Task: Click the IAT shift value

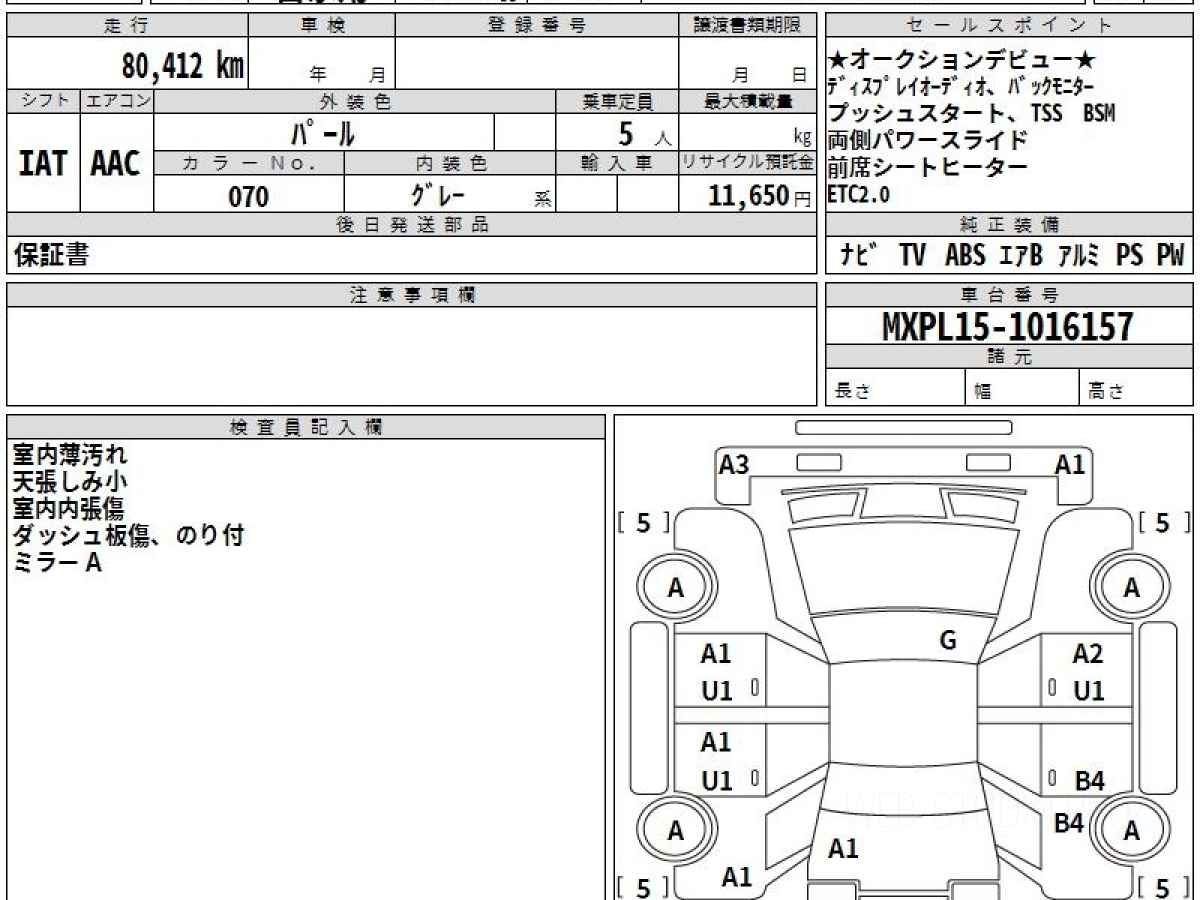Action: click(43, 164)
